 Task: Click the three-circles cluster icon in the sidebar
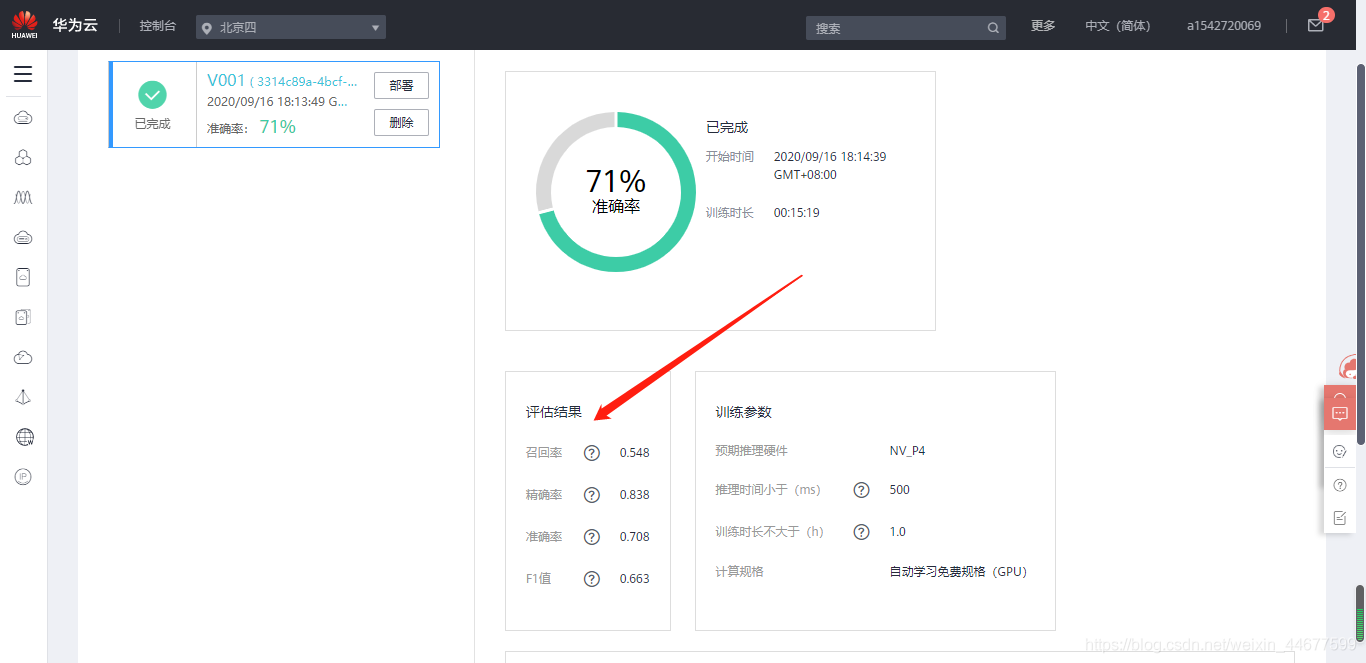click(23, 158)
